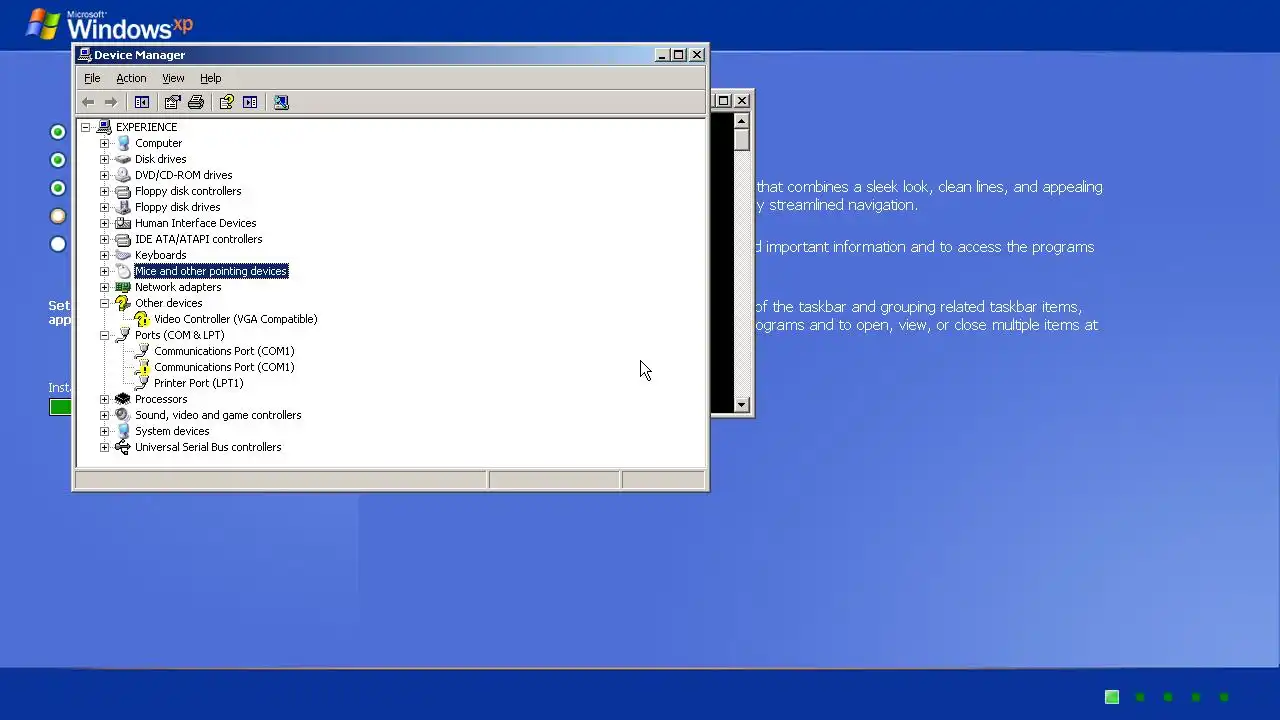The width and height of the screenshot is (1280, 720).
Task: Collapse the Ports (COM & LPT) node
Action: click(104, 335)
